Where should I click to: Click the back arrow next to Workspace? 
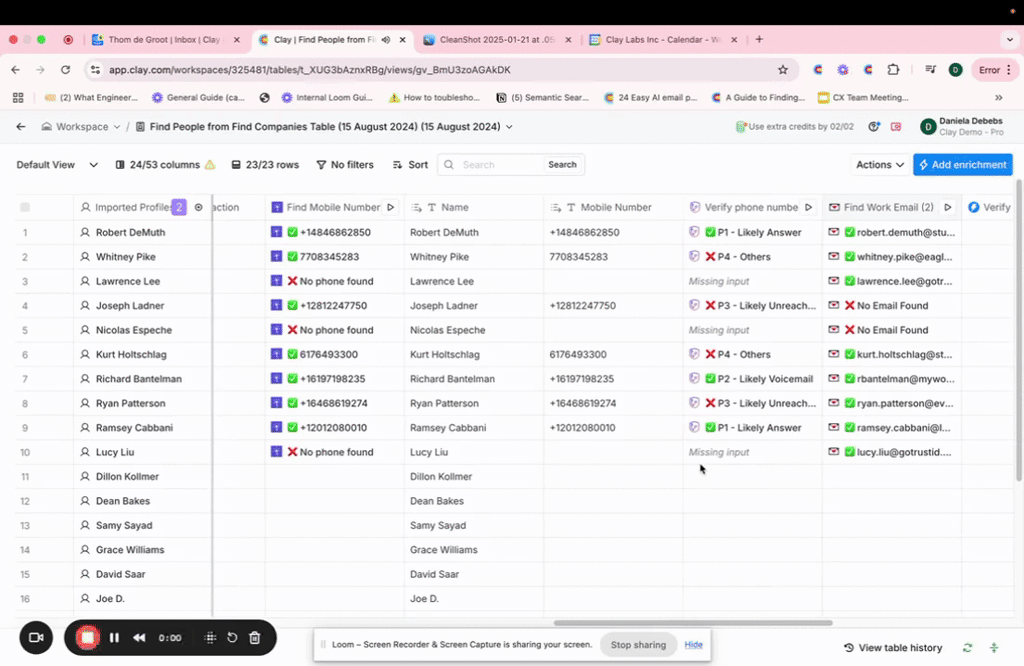tap(21, 127)
